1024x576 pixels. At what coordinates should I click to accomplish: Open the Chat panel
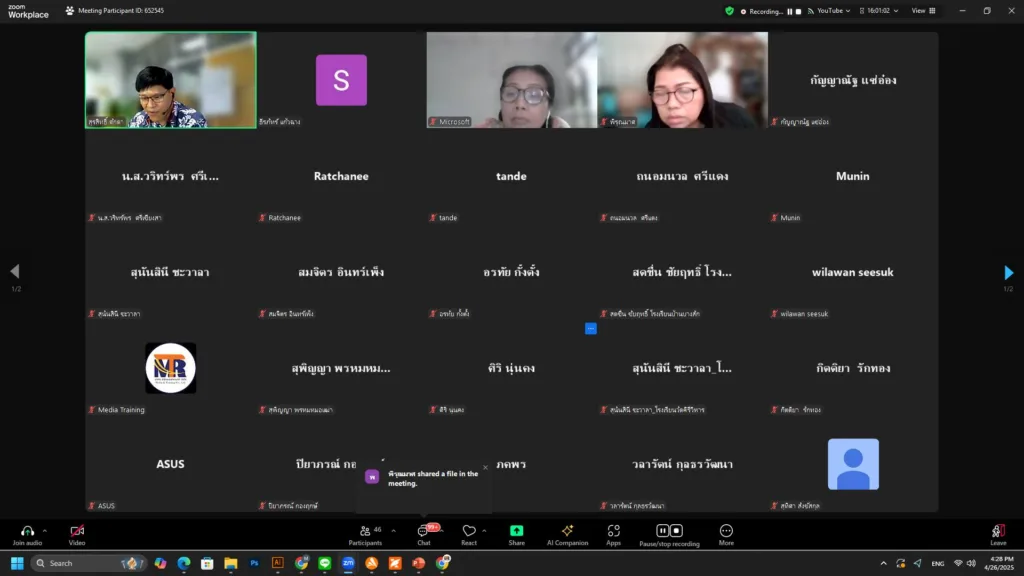coord(424,532)
